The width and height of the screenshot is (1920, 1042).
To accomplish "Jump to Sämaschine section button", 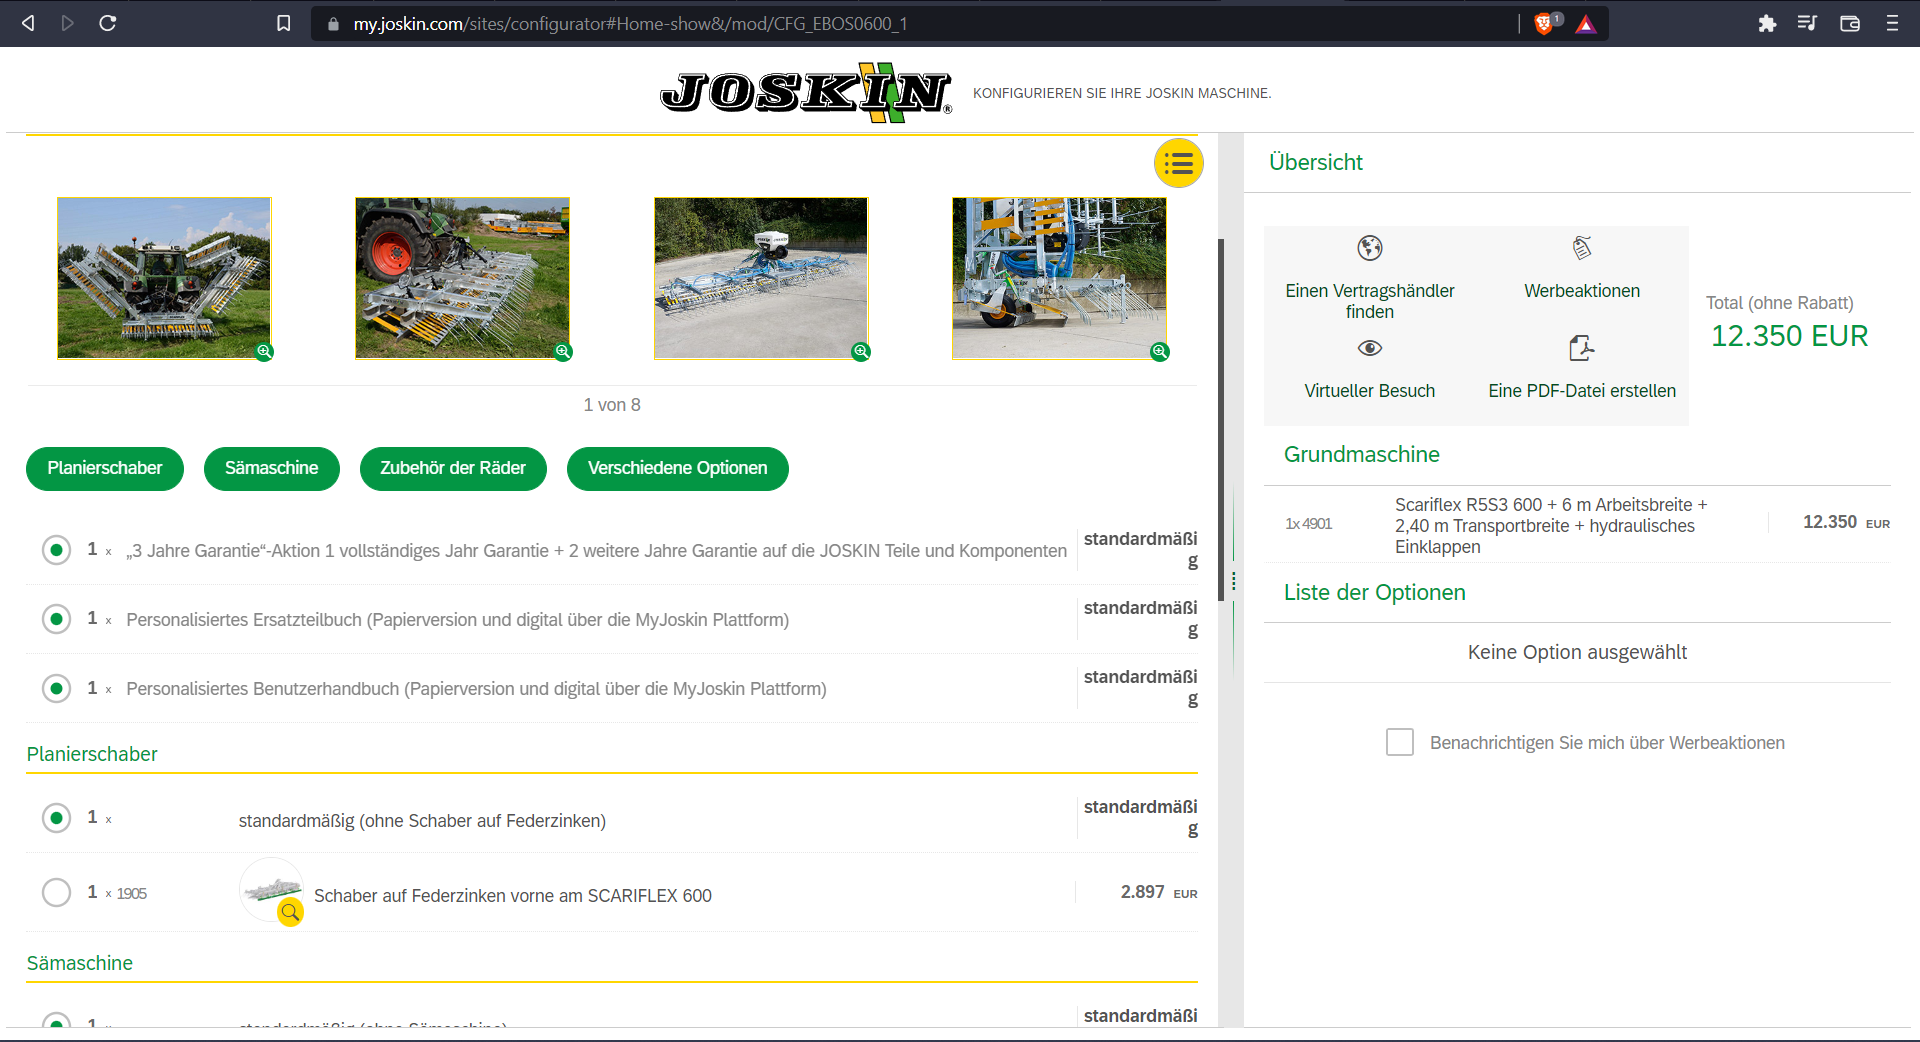I will click(272, 468).
